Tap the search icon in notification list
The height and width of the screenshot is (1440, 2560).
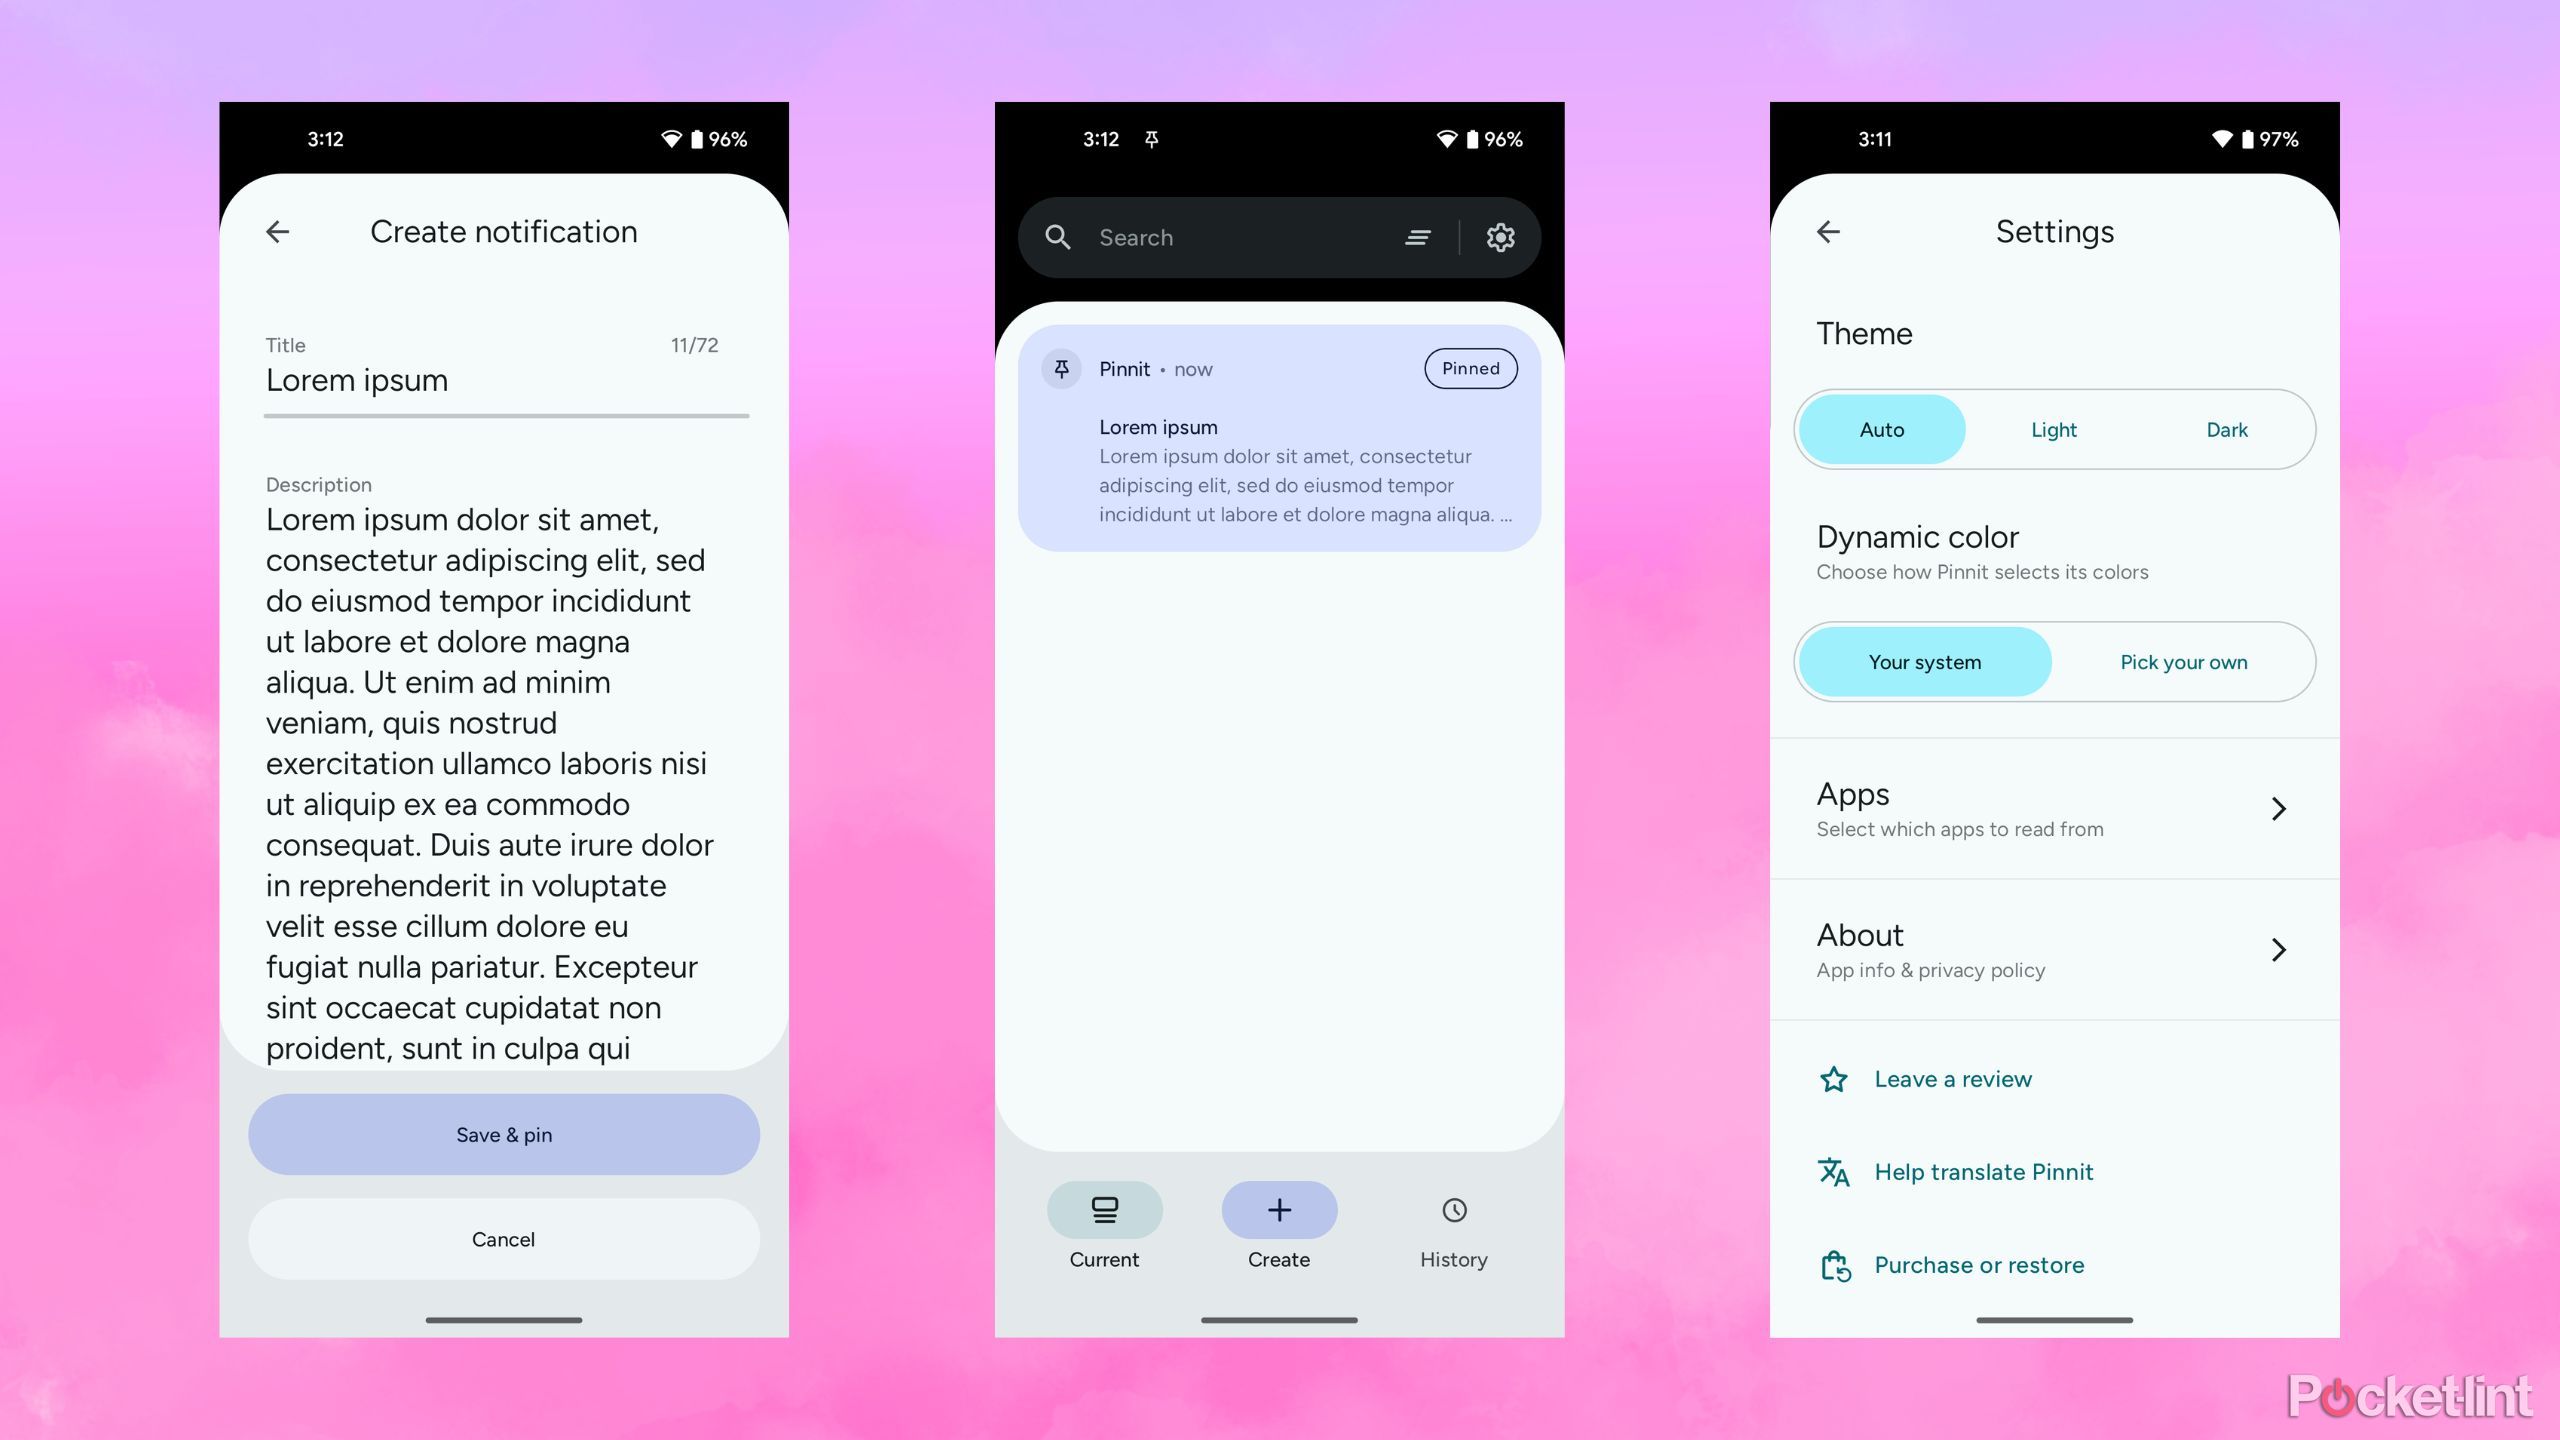point(1058,236)
